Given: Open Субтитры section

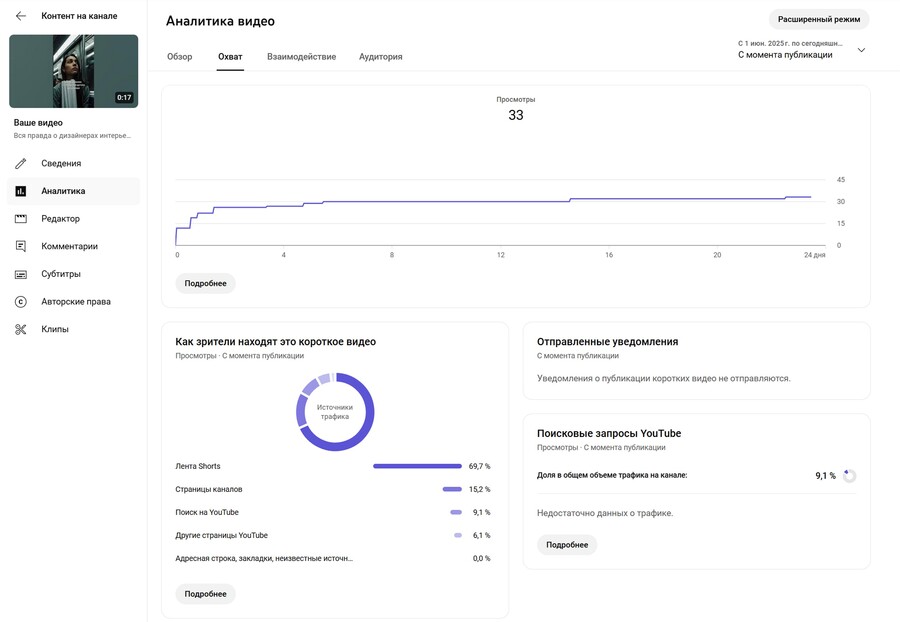Looking at the screenshot, I should [x=73, y=274].
